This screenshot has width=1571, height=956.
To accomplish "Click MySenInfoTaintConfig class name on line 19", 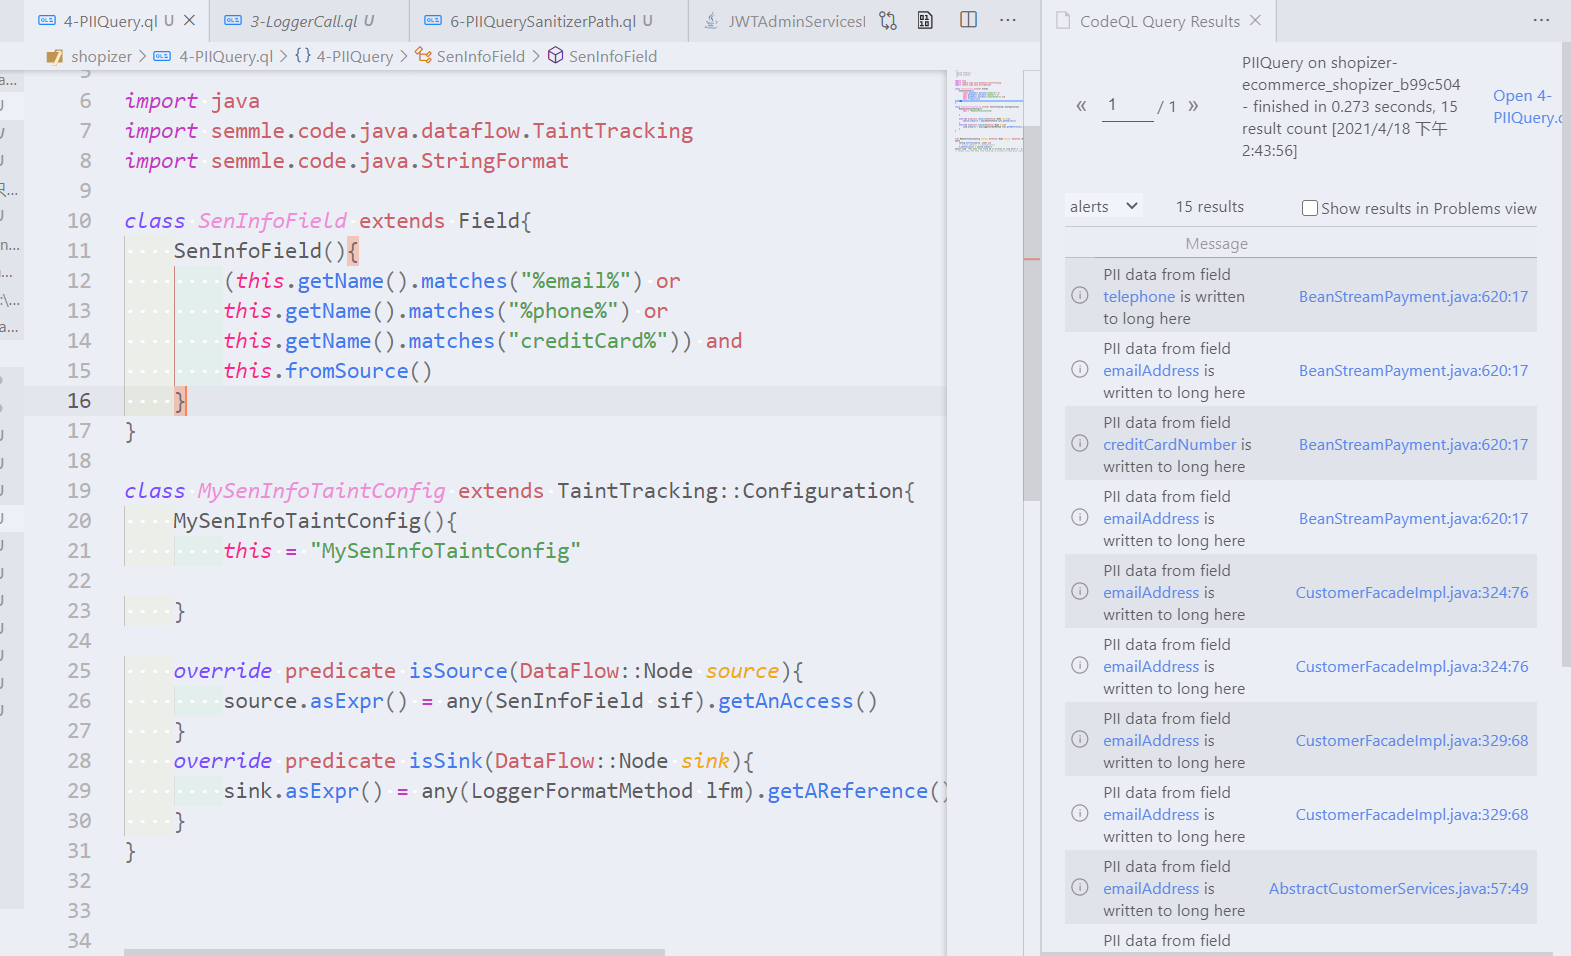I will (x=321, y=490).
